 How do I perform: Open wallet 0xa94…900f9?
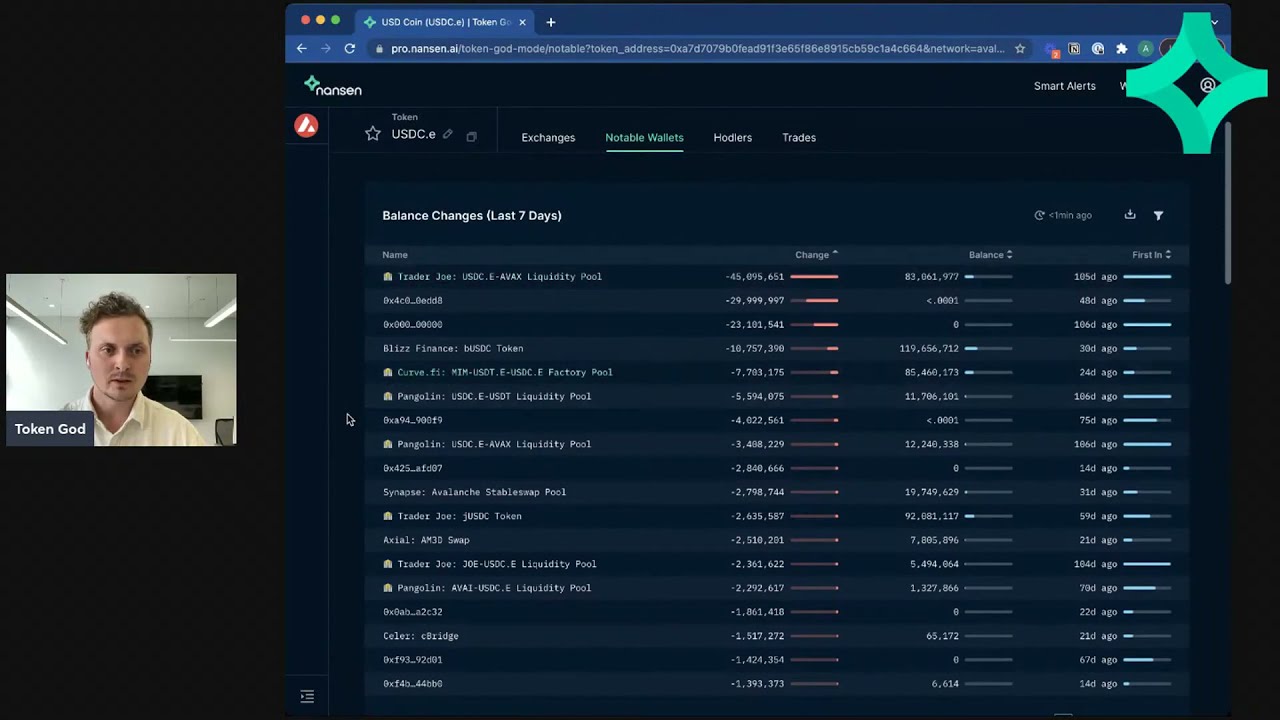click(412, 421)
